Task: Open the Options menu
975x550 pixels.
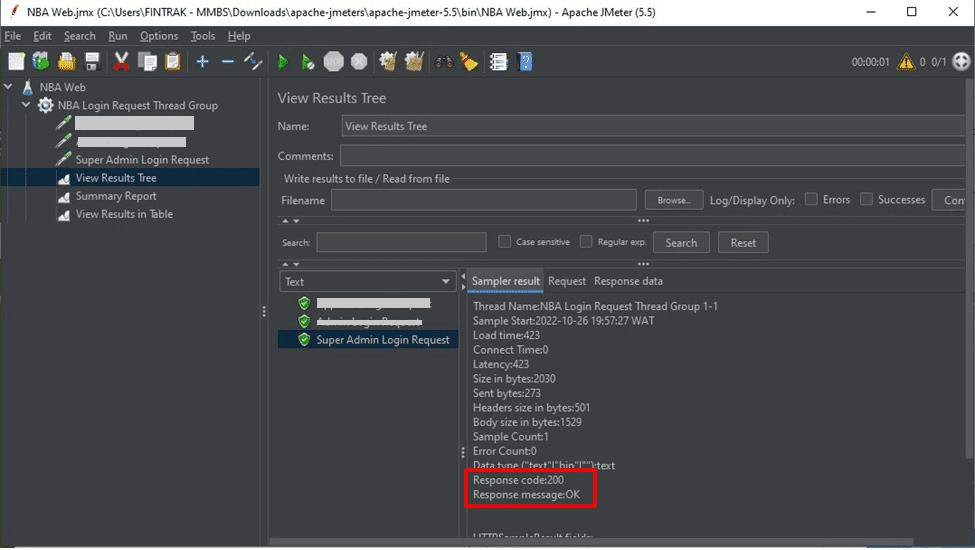Action: [x=159, y=36]
